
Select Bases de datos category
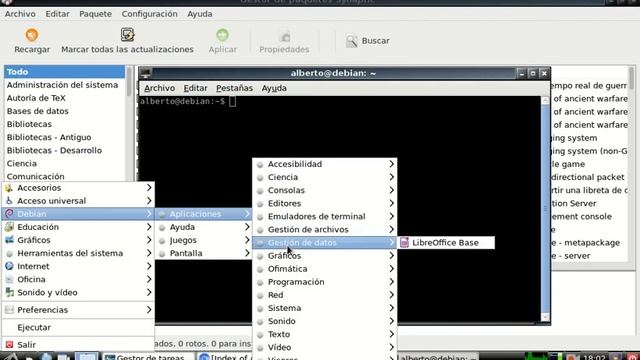64,111
